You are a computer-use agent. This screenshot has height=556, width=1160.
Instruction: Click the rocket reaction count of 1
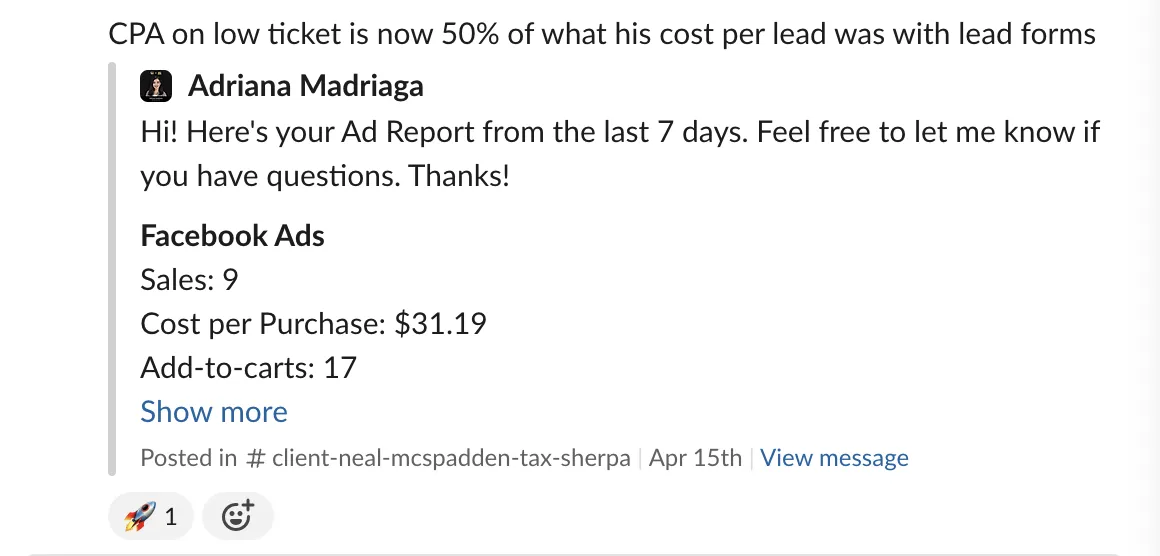pyautogui.click(x=171, y=517)
